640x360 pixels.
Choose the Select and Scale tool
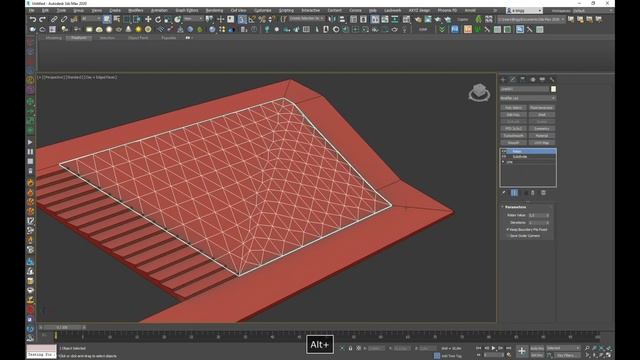pyautogui.click(x=168, y=19)
